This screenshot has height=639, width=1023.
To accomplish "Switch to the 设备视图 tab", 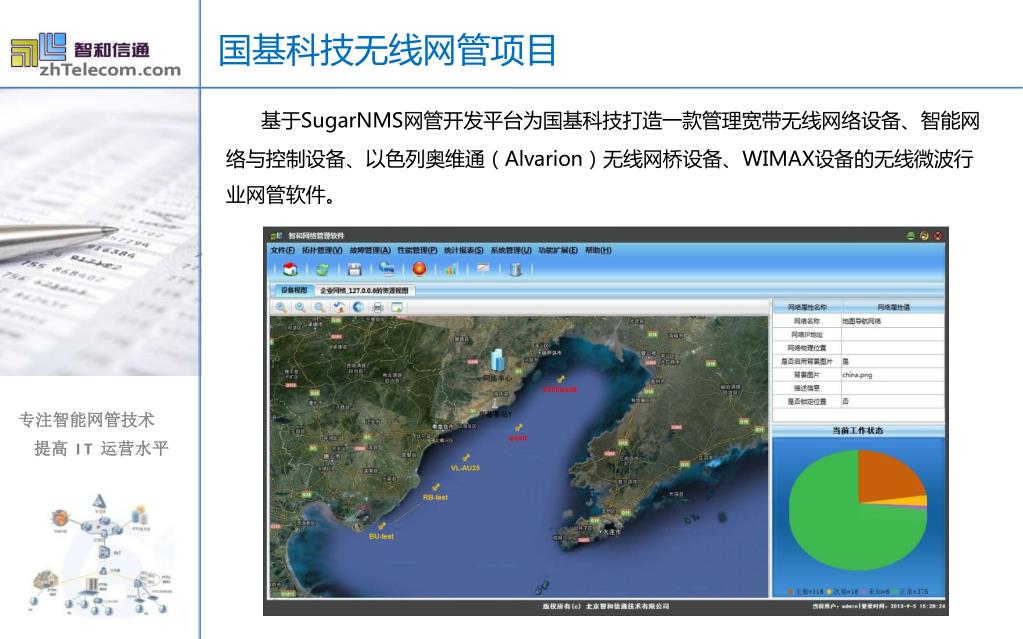I will point(294,290).
